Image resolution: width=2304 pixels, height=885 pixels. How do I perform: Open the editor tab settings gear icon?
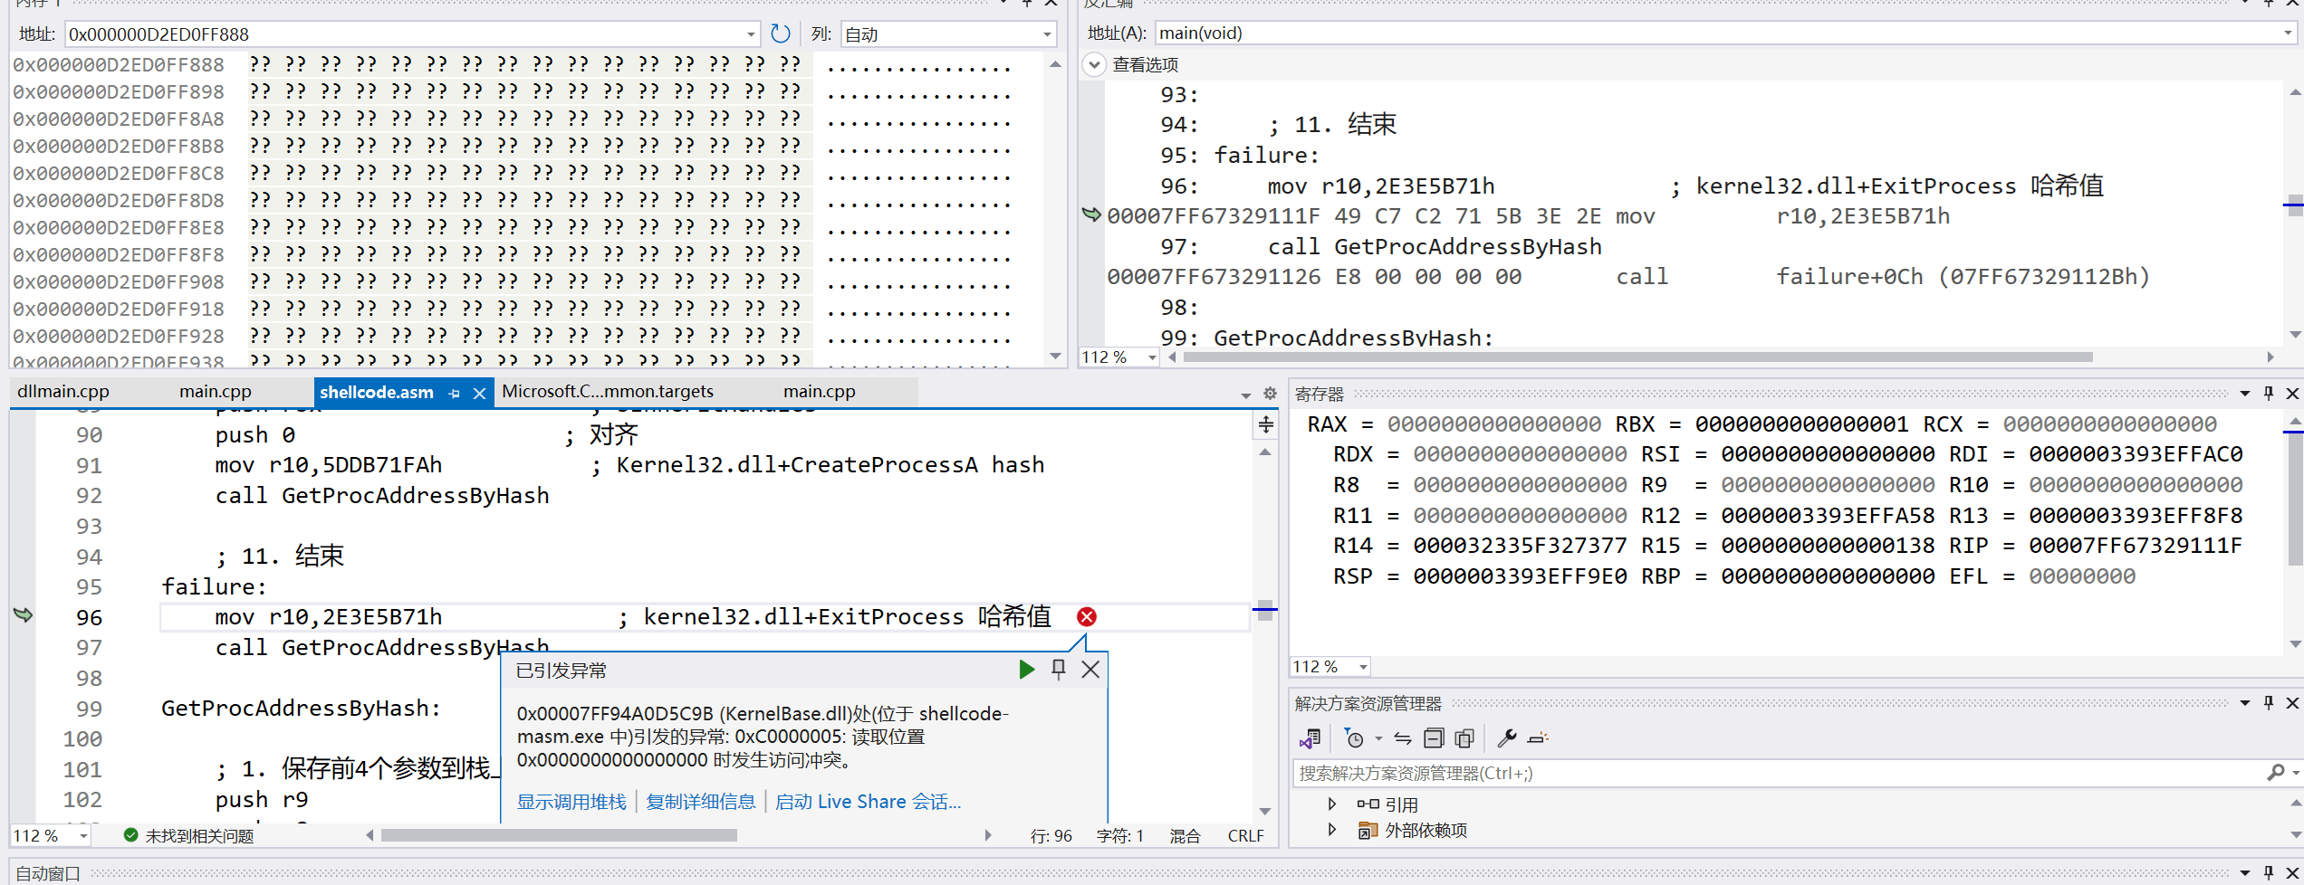coord(1270,393)
